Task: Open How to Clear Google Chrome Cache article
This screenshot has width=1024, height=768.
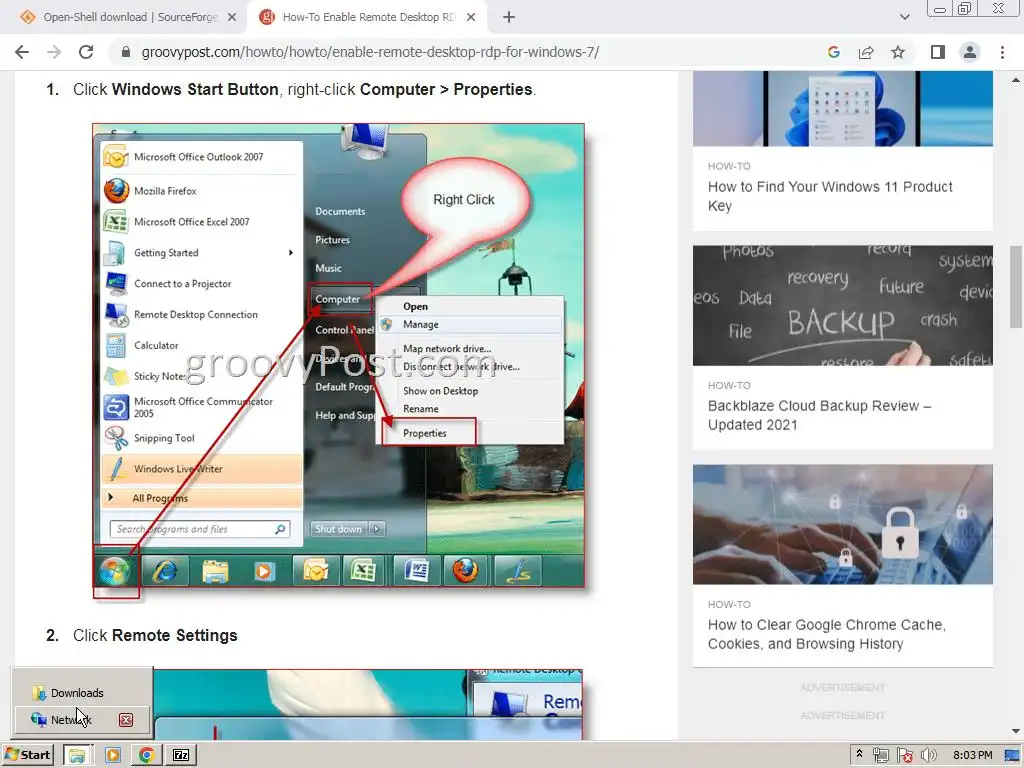Action: point(827,634)
